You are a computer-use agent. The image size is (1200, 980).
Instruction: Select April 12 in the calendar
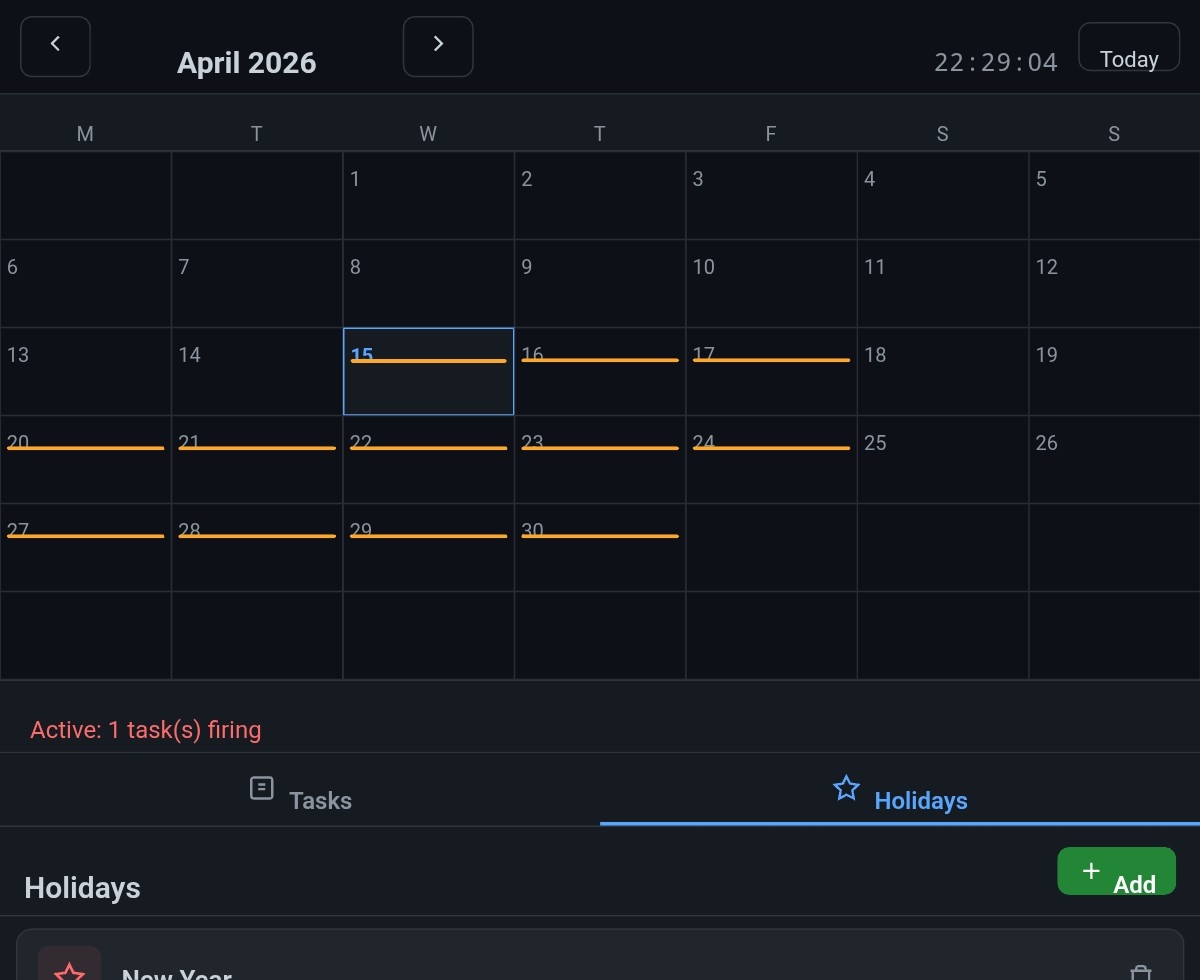pyautogui.click(x=1114, y=283)
